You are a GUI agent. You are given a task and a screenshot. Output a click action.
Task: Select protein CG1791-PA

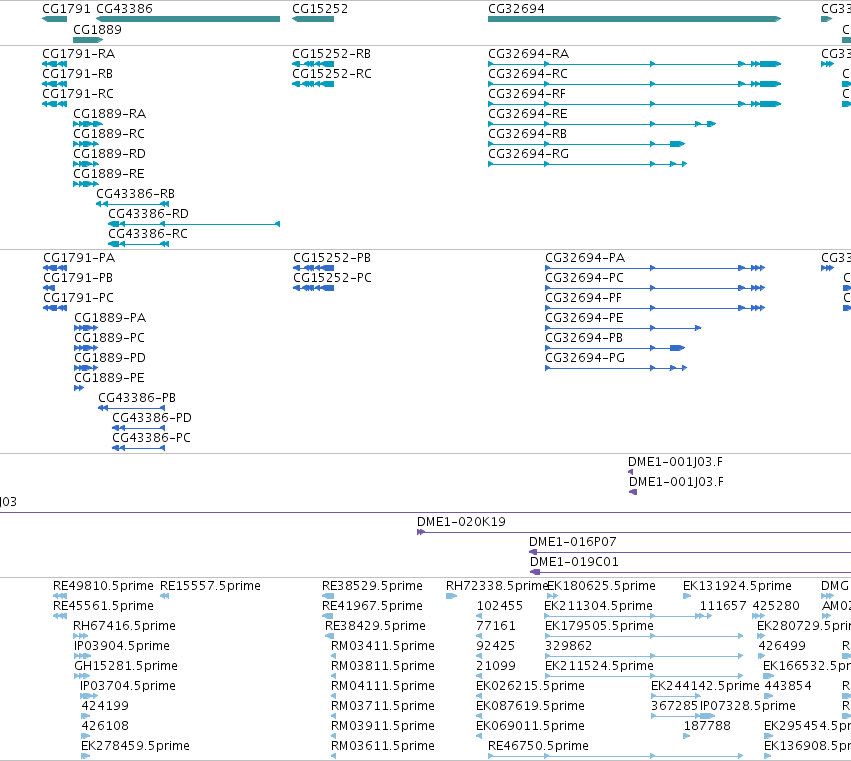coord(79,258)
